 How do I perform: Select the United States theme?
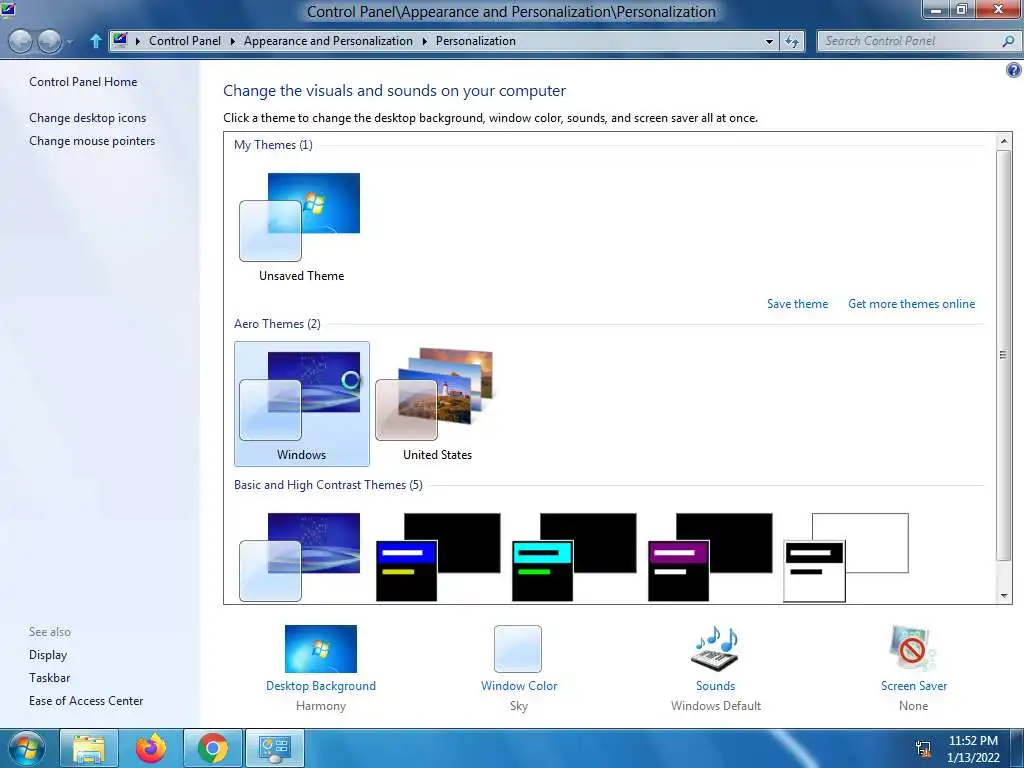437,404
